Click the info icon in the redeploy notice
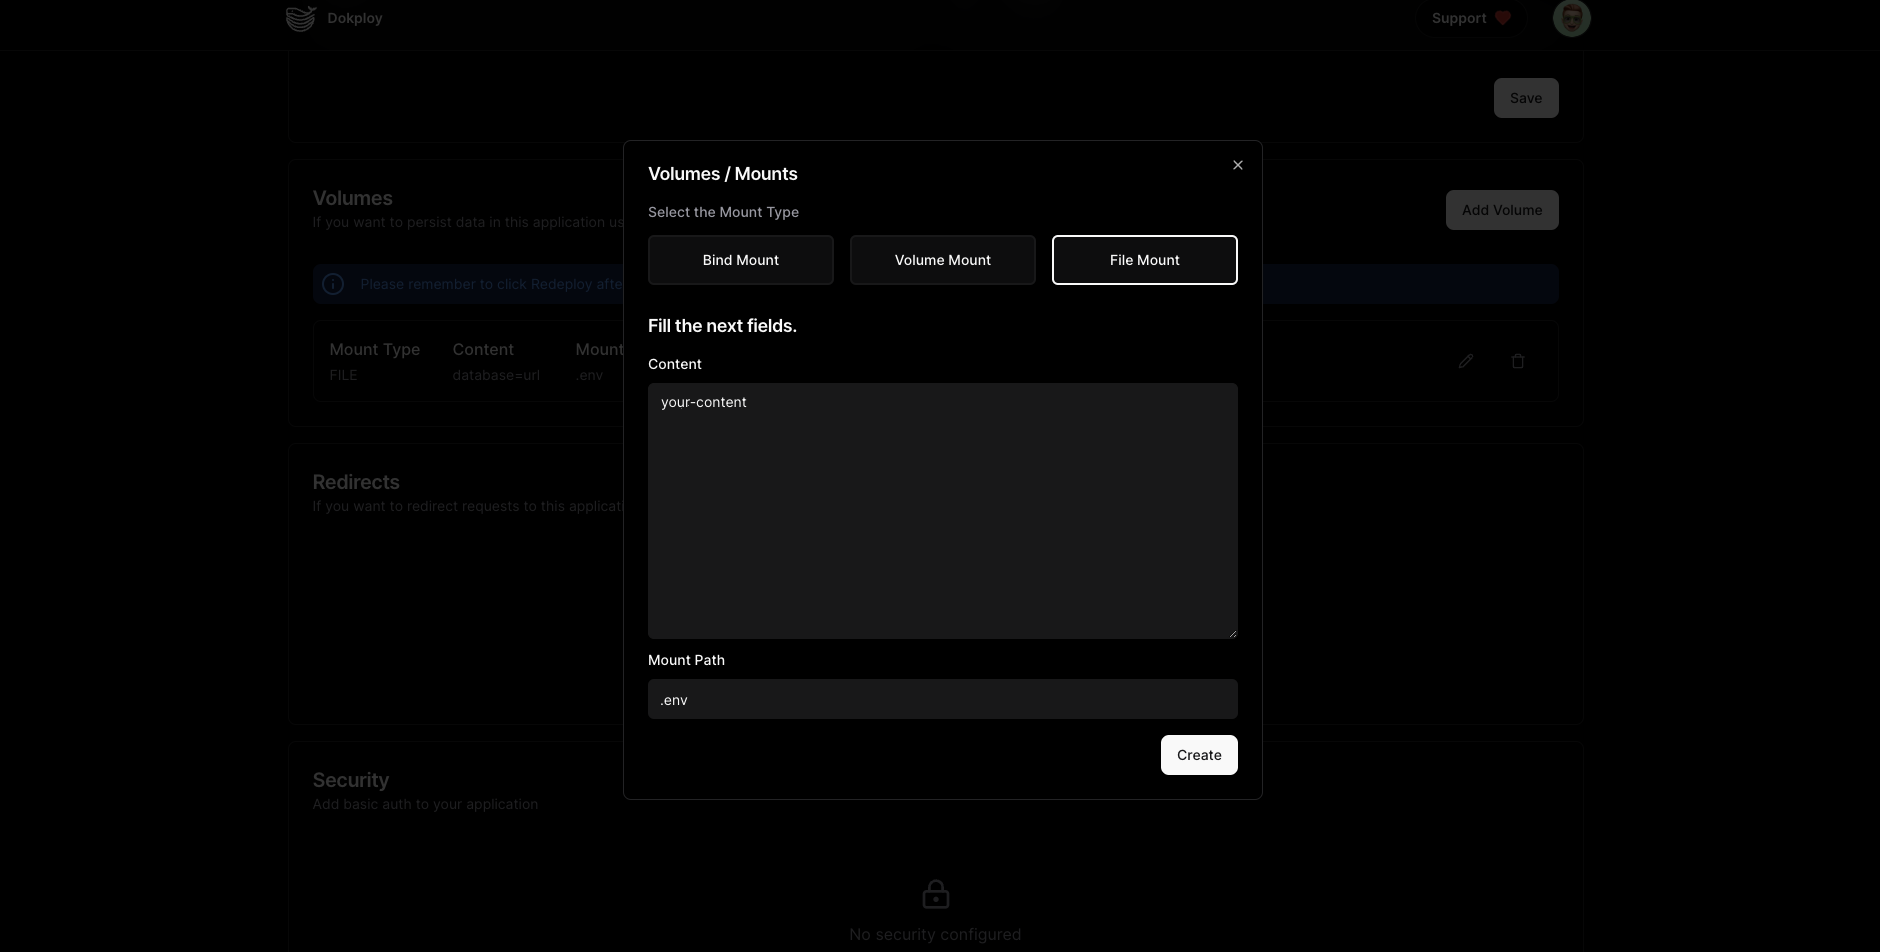Image resolution: width=1880 pixels, height=952 pixels. coord(333,284)
